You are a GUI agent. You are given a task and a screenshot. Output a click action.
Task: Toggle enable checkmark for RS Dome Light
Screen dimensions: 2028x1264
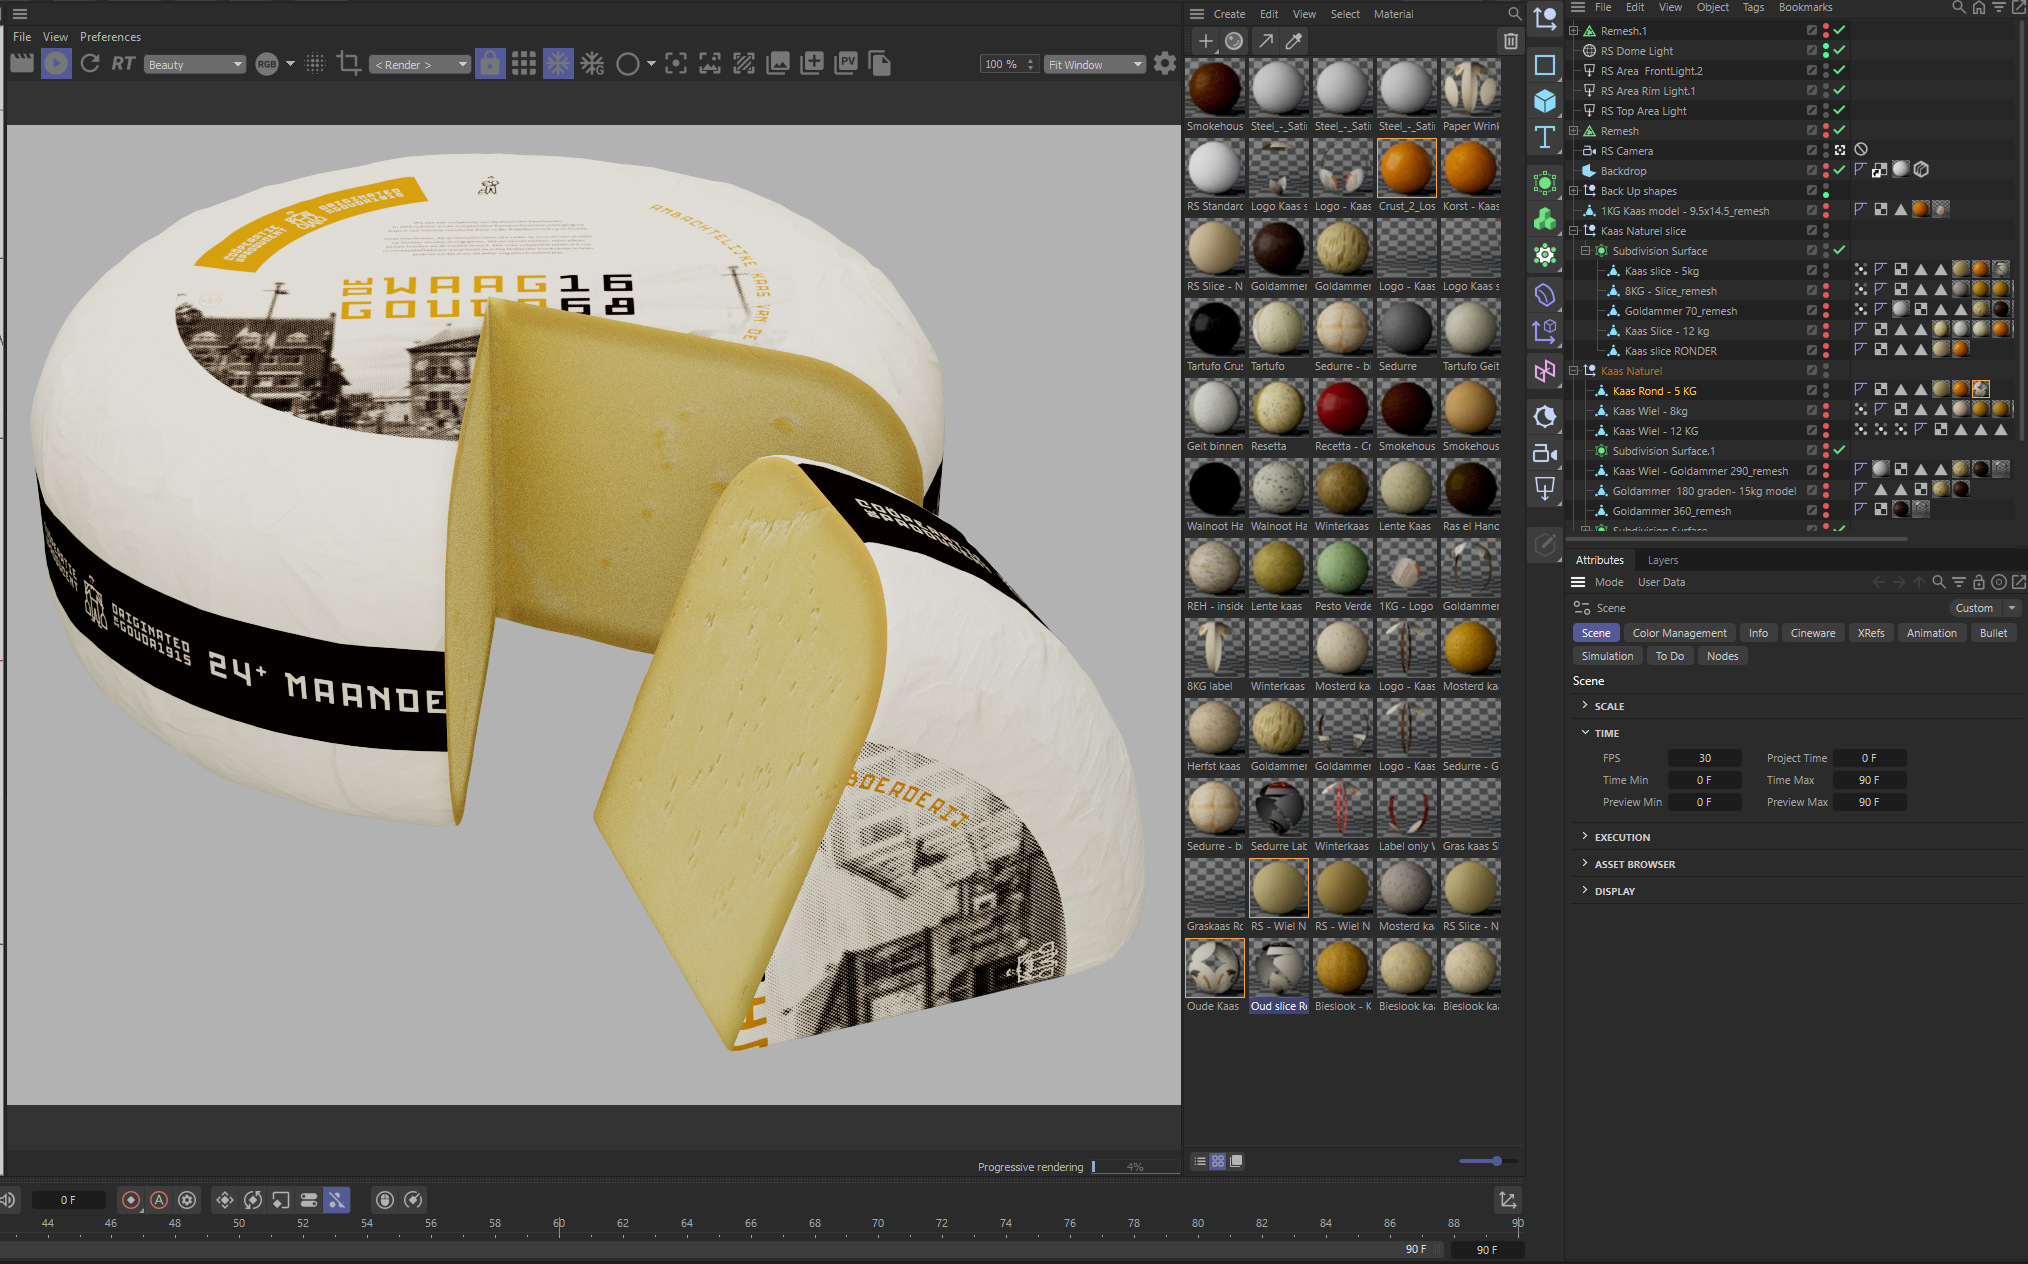point(1839,50)
